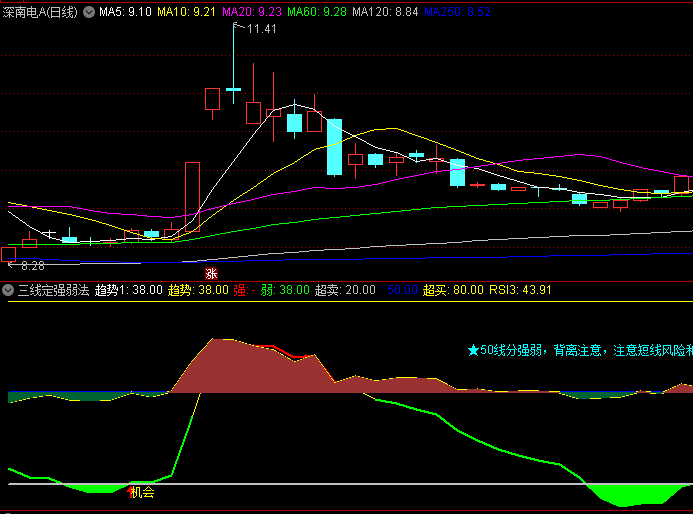
Task: Click the 11.41 high price marker
Action: (261, 28)
